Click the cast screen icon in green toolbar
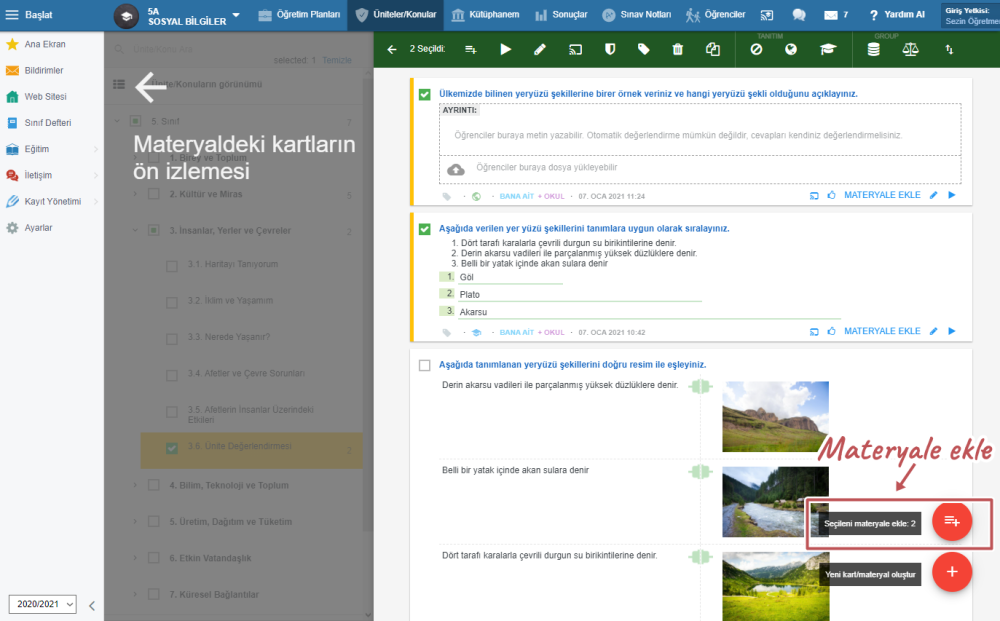Screen dimensions: 1000x621 coord(575,49)
